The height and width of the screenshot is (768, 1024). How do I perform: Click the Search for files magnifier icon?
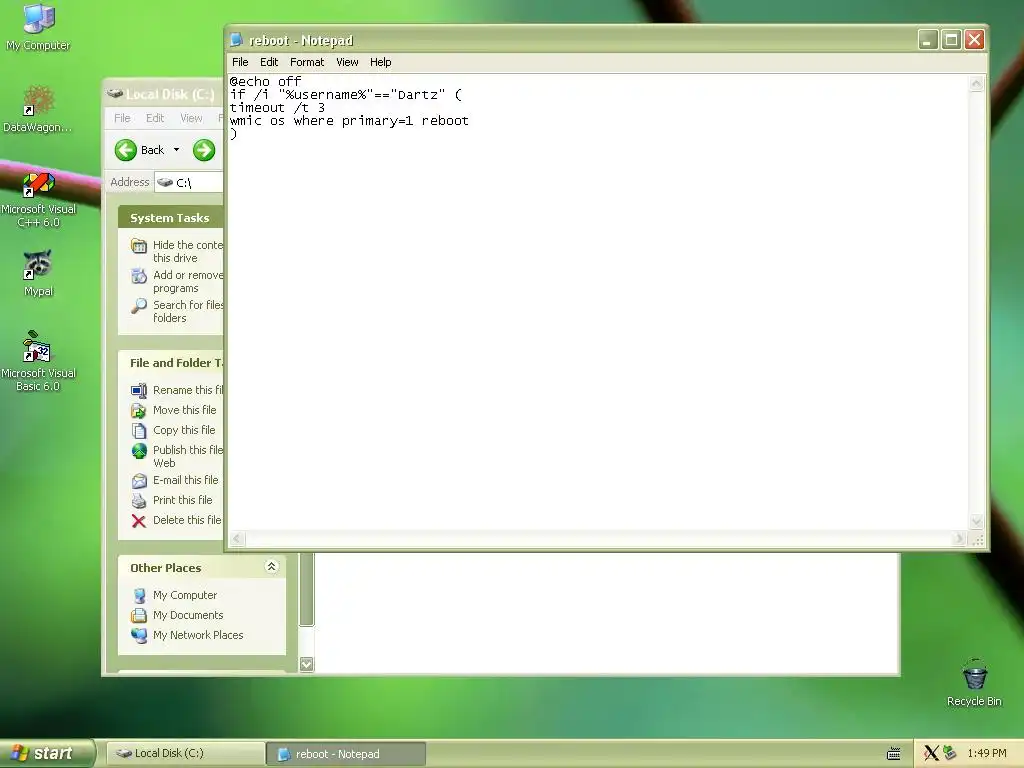pyautogui.click(x=139, y=306)
